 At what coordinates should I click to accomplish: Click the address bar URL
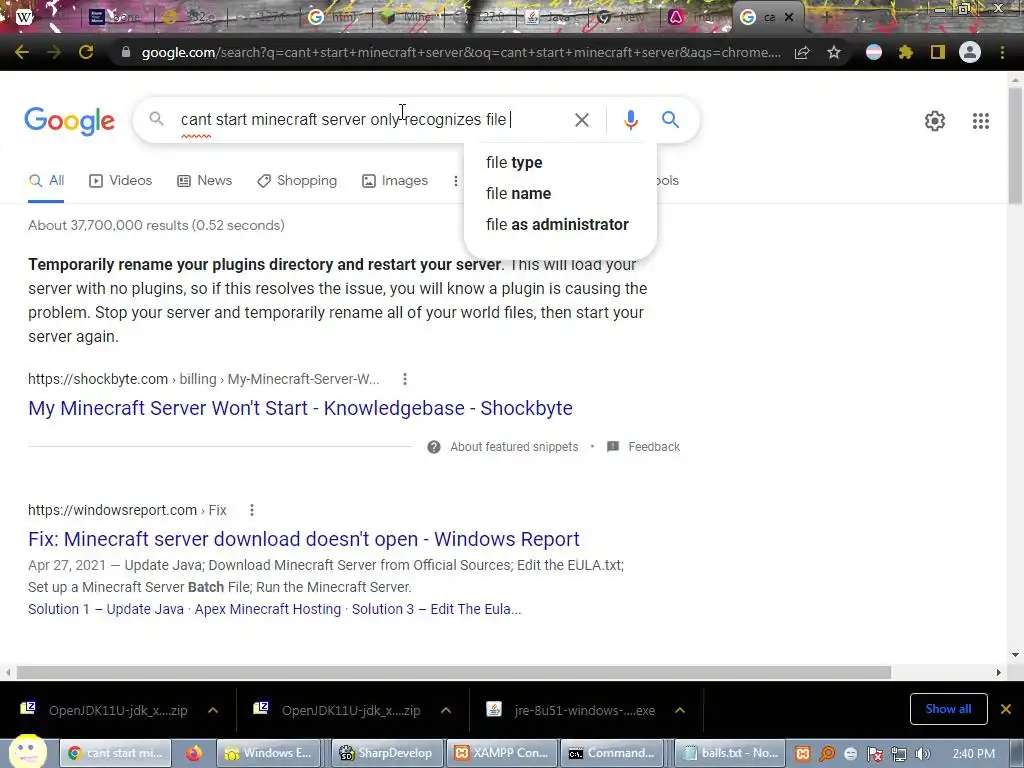point(460,52)
